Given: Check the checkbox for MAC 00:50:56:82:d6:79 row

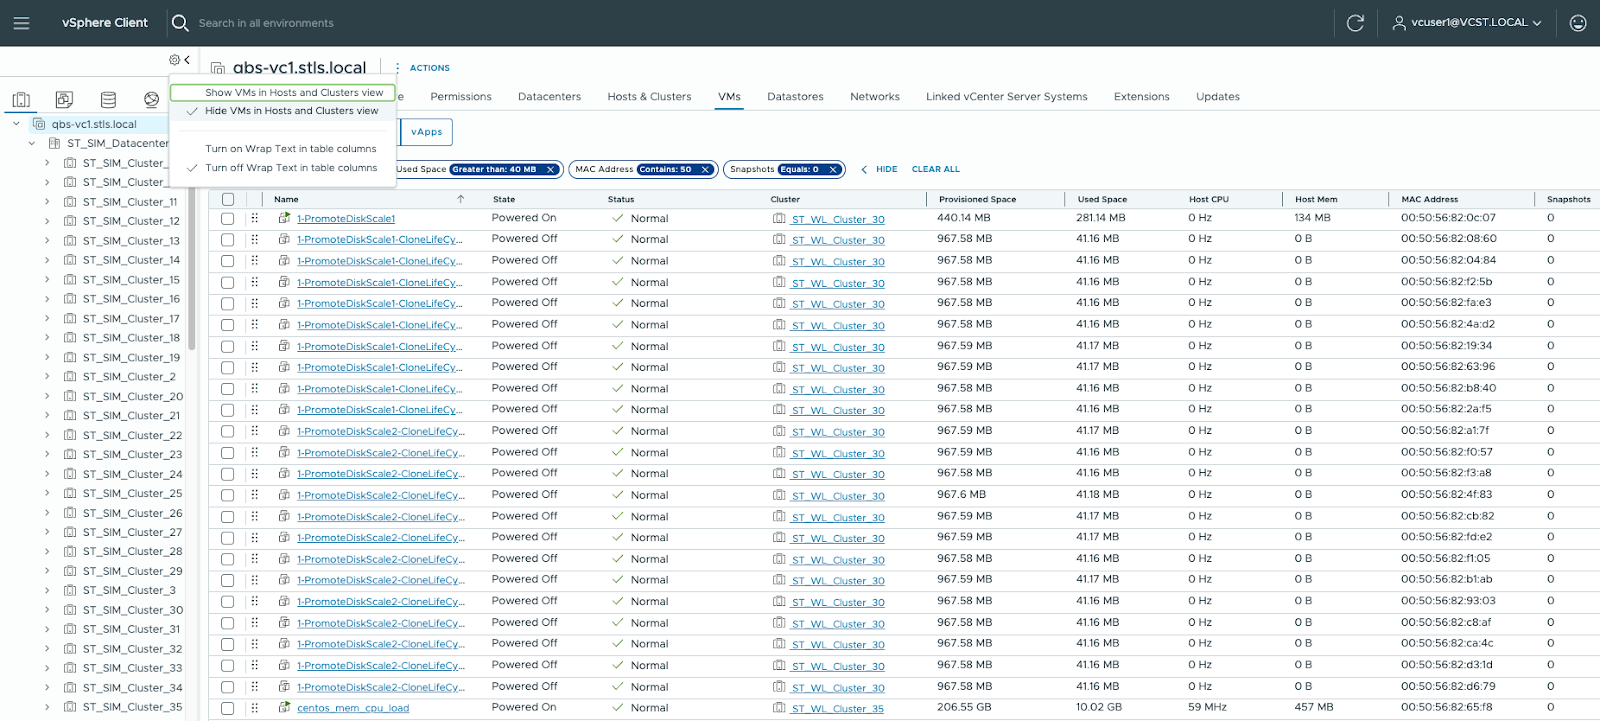Looking at the screenshot, I should [228, 687].
